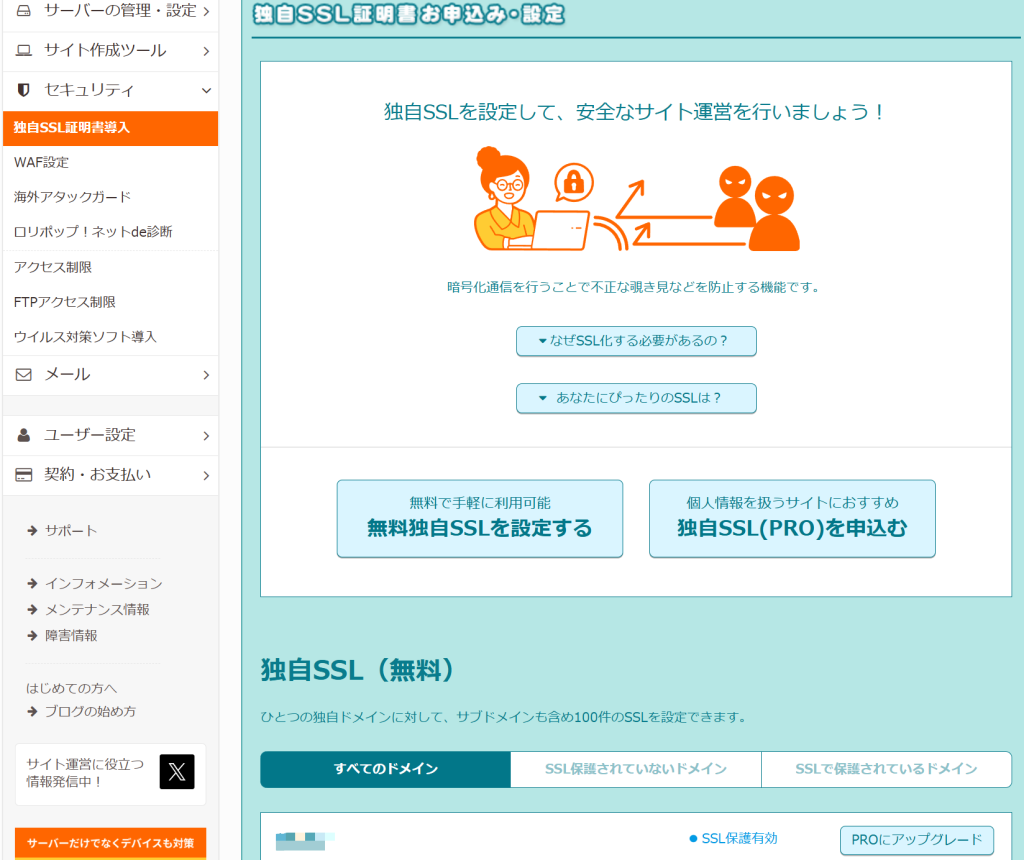This screenshot has width=1024, height=860.
Task: Click the arrow icon next to サポート
Action: click(x=32, y=531)
